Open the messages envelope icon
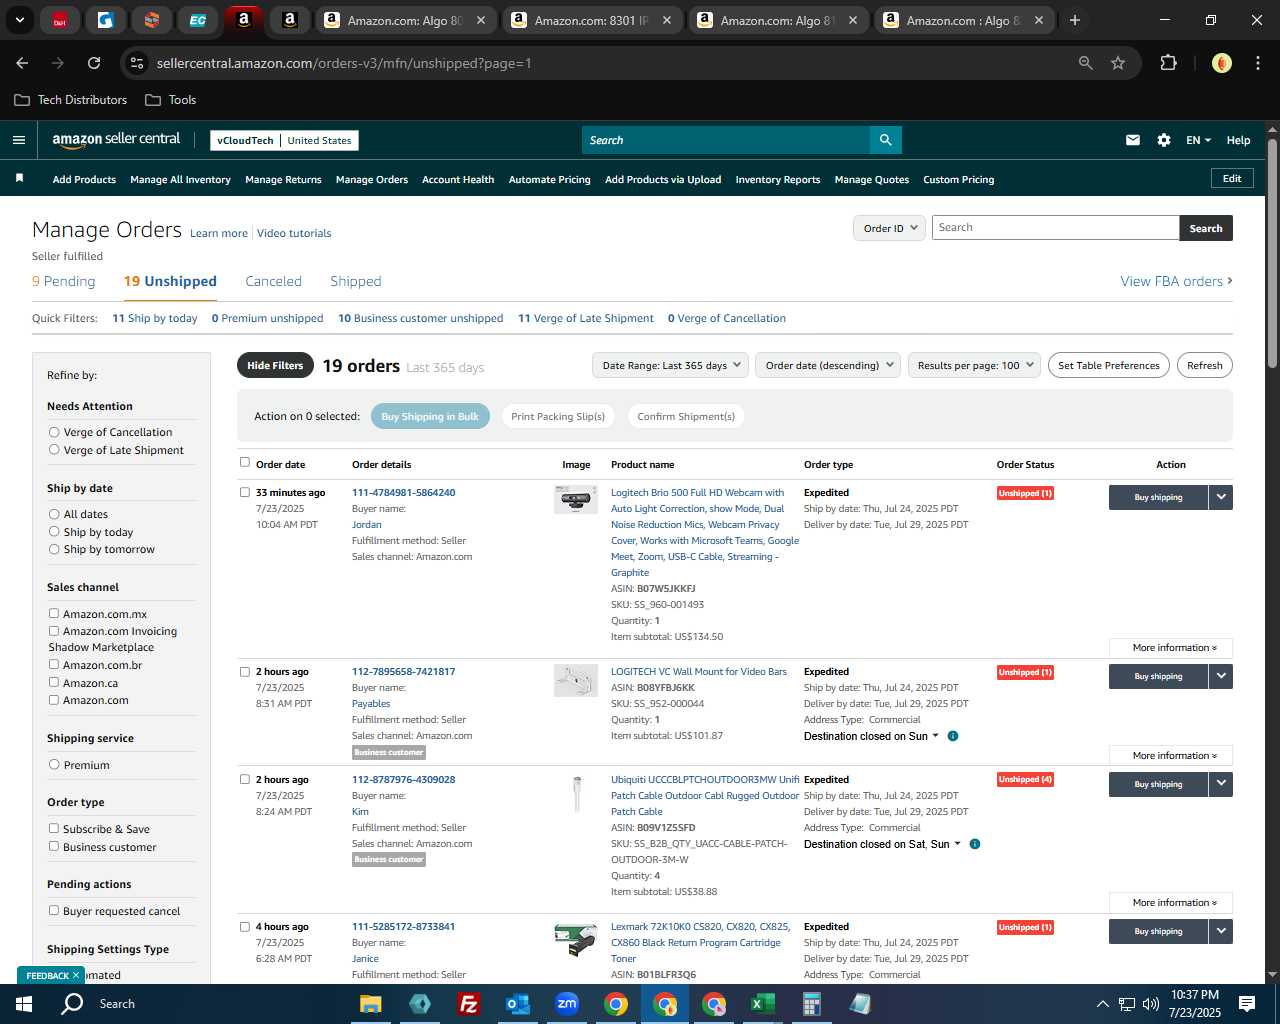Viewport: 1280px width, 1024px height. (1133, 140)
